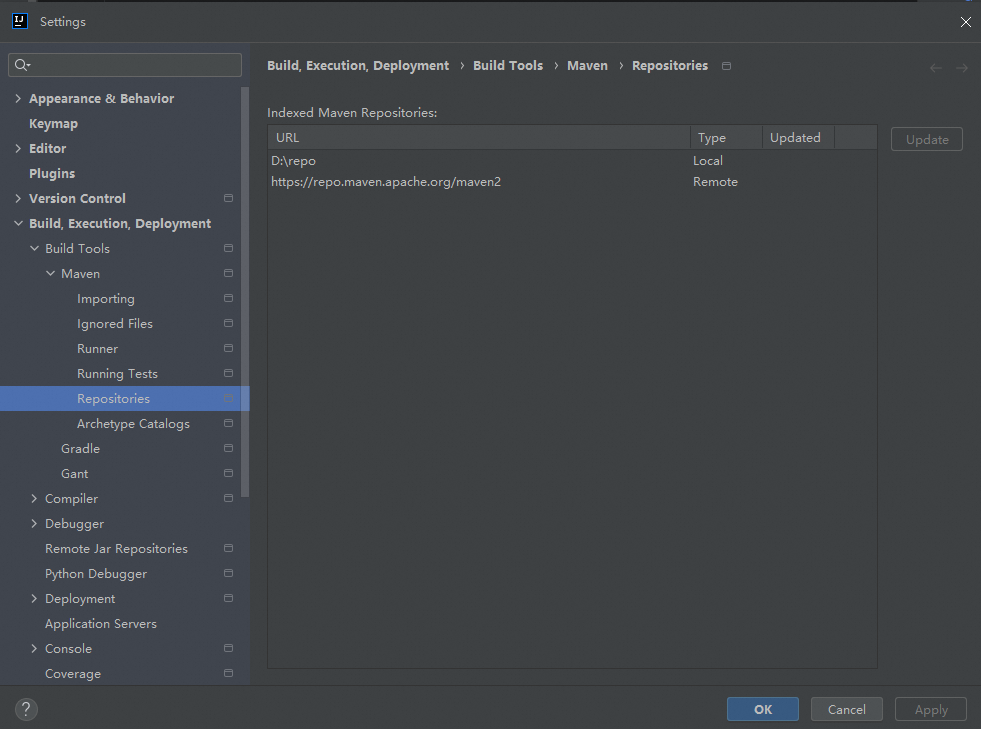Collapse the Maven node

[51, 273]
